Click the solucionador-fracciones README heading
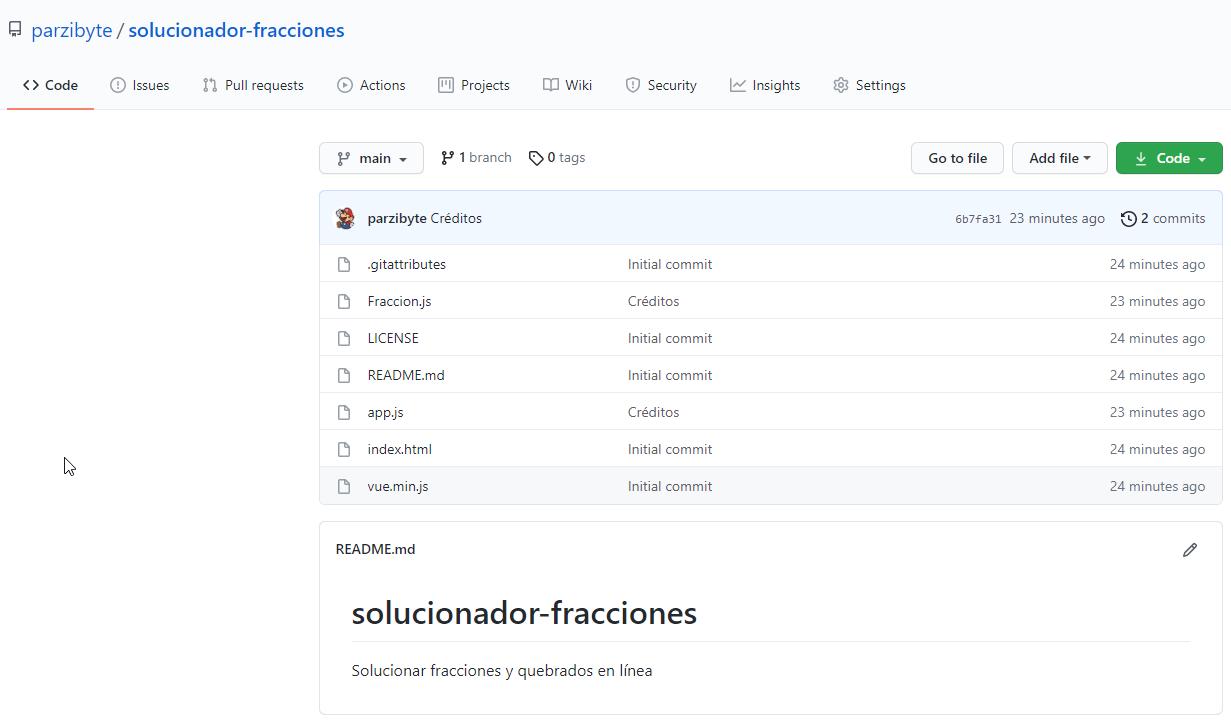 [x=524, y=613]
